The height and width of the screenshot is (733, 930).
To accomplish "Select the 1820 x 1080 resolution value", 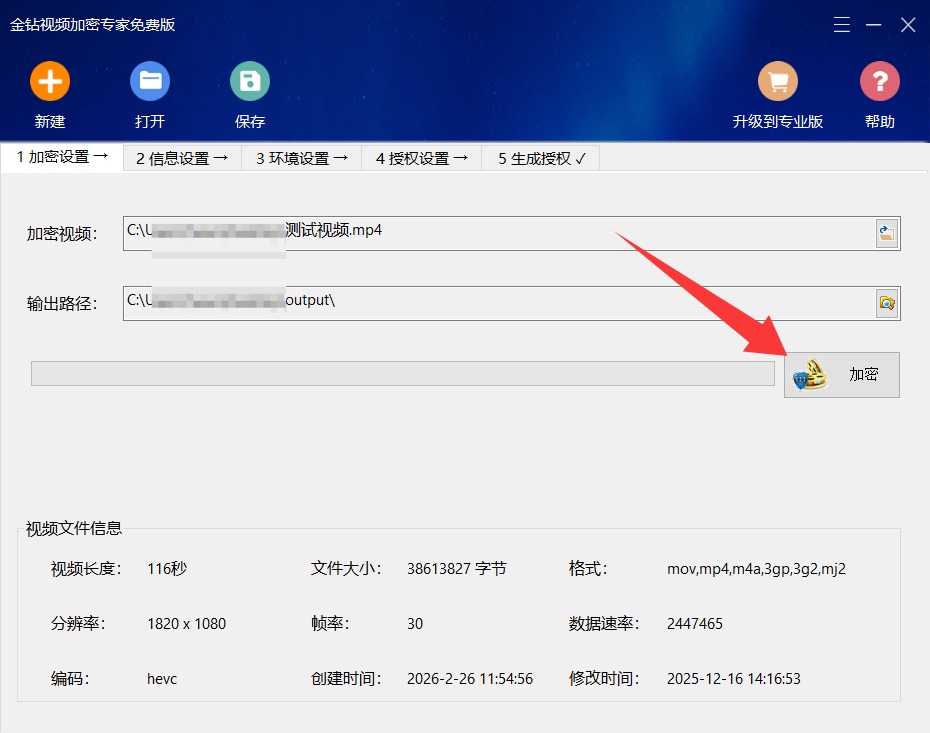I will (x=186, y=624).
